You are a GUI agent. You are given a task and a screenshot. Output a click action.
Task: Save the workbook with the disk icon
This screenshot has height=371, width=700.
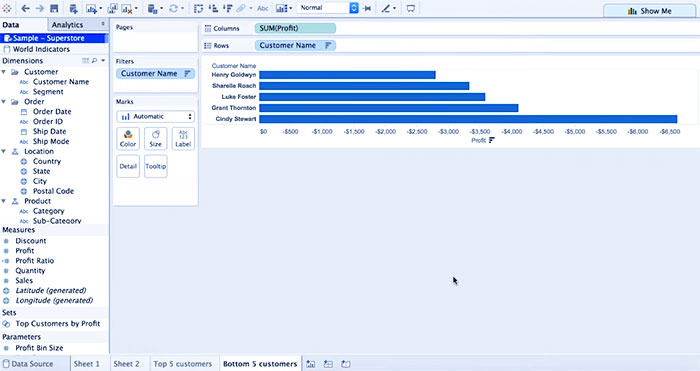[x=54, y=8]
